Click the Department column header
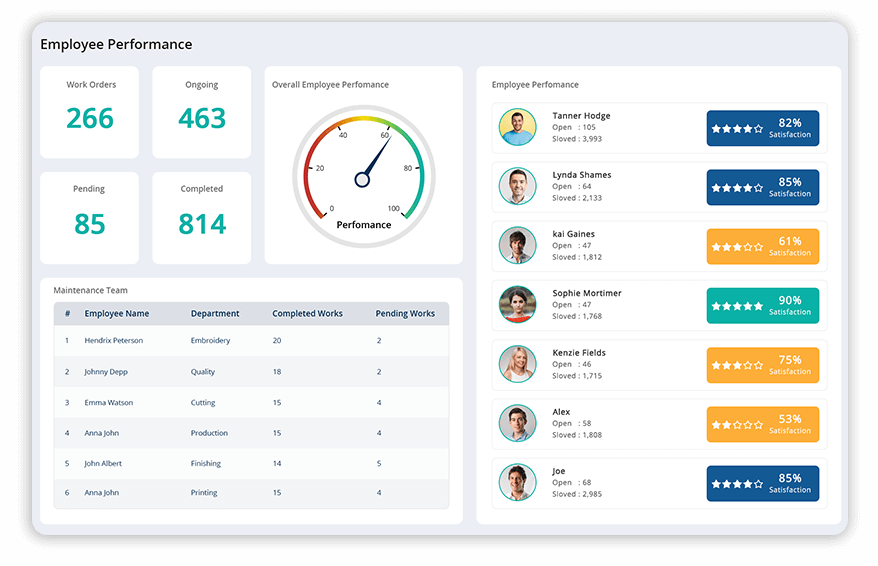 (215, 314)
